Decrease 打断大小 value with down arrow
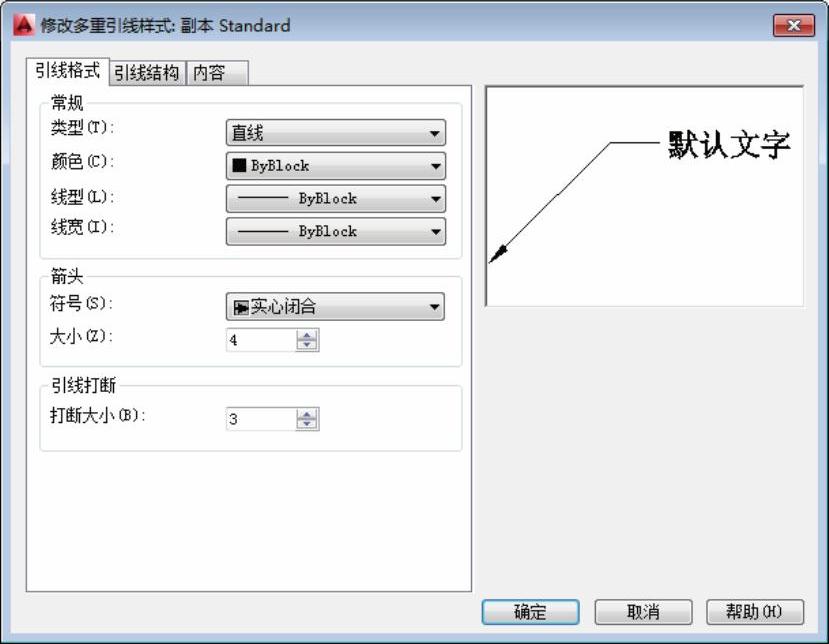Screen dimensions: 829x644 pos(307,424)
